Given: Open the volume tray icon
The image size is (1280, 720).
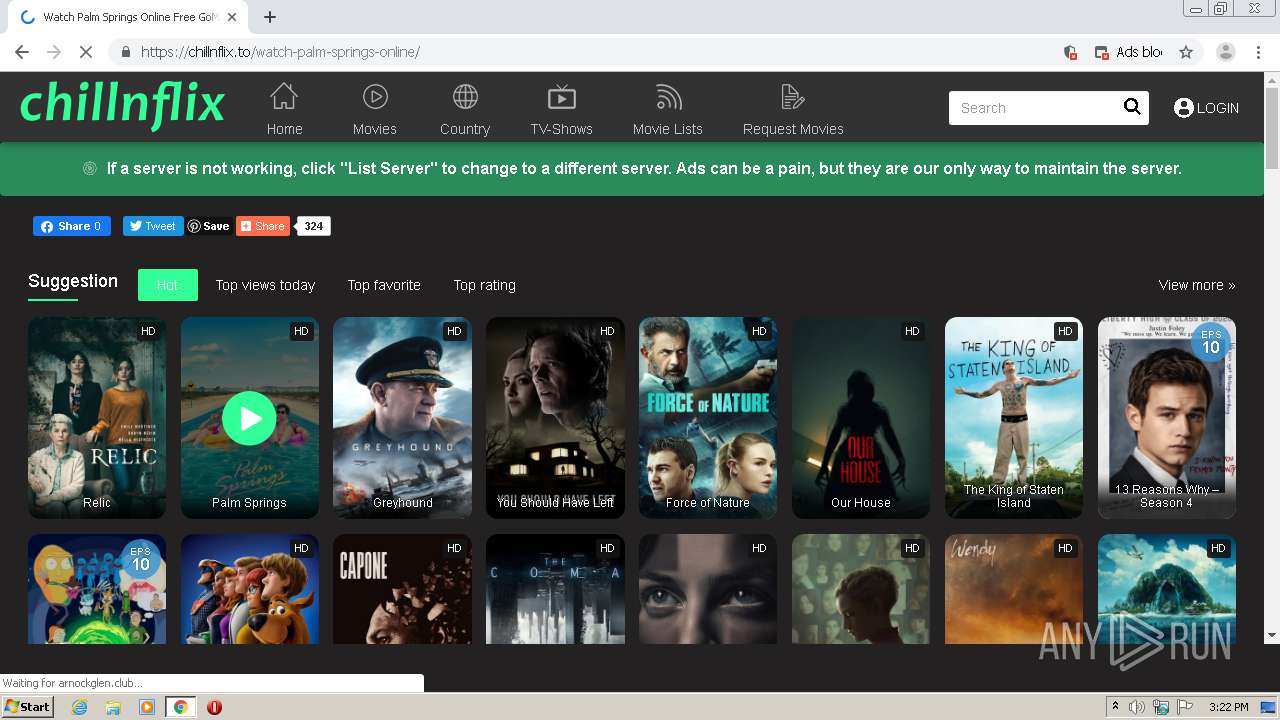Looking at the screenshot, I should (x=1137, y=707).
